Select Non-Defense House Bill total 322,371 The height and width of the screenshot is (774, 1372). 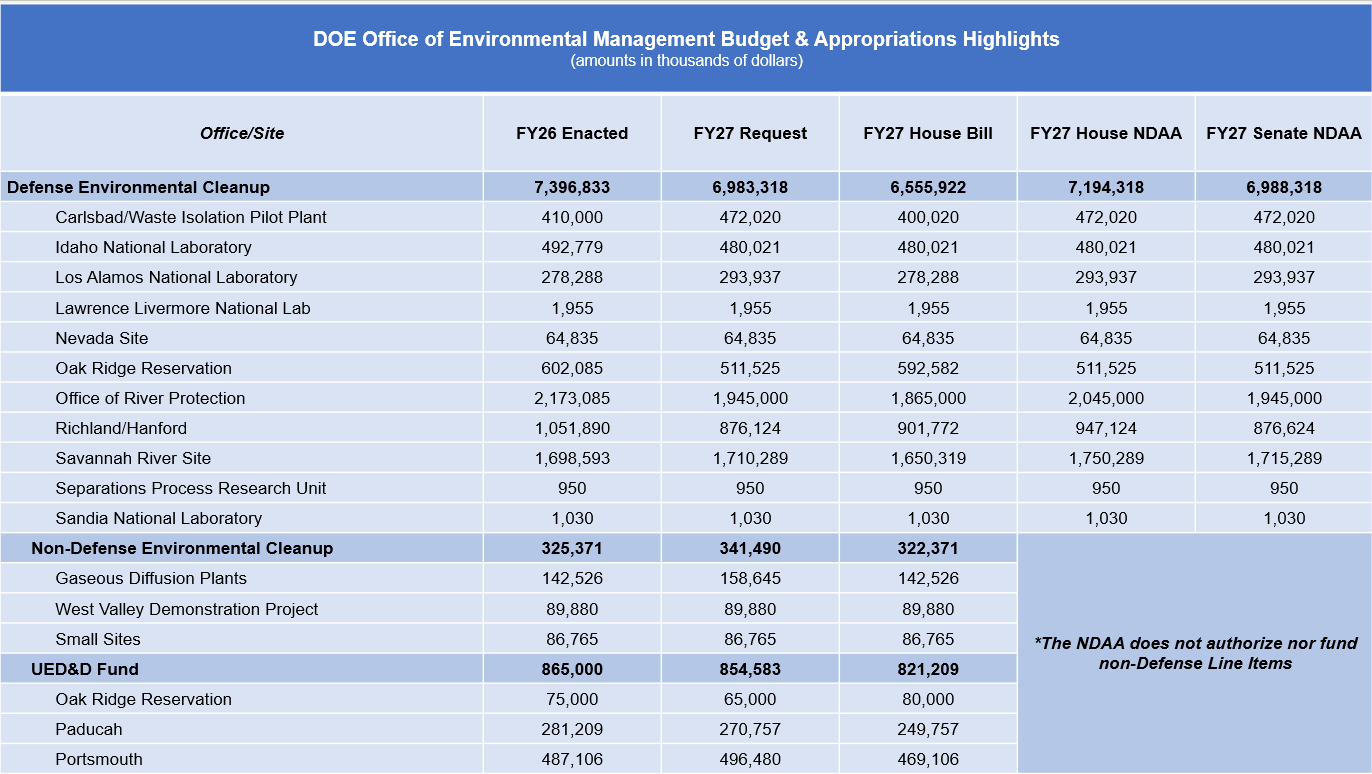pos(928,548)
